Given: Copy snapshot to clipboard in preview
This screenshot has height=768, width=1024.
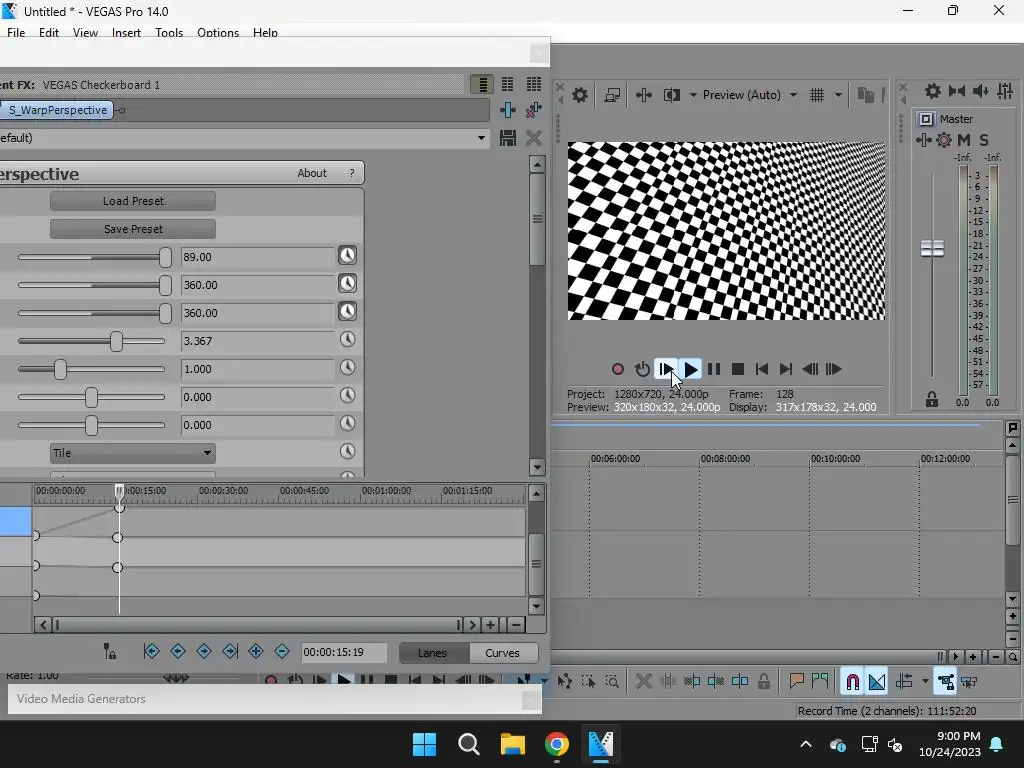Looking at the screenshot, I should 865,95.
